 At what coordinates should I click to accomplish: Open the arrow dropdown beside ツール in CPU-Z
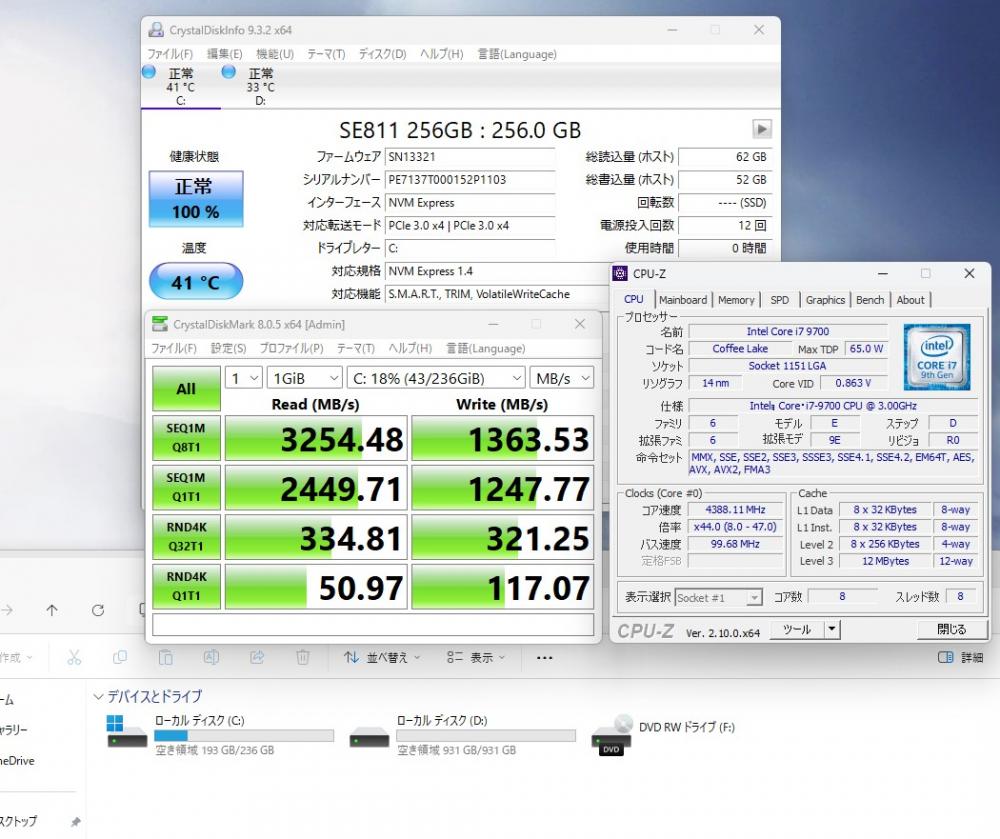click(x=832, y=629)
